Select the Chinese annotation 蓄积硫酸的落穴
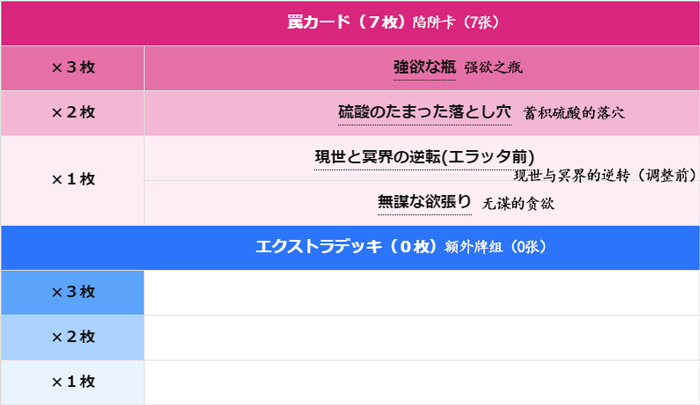Screen dimensions: 700x405 coord(574,114)
